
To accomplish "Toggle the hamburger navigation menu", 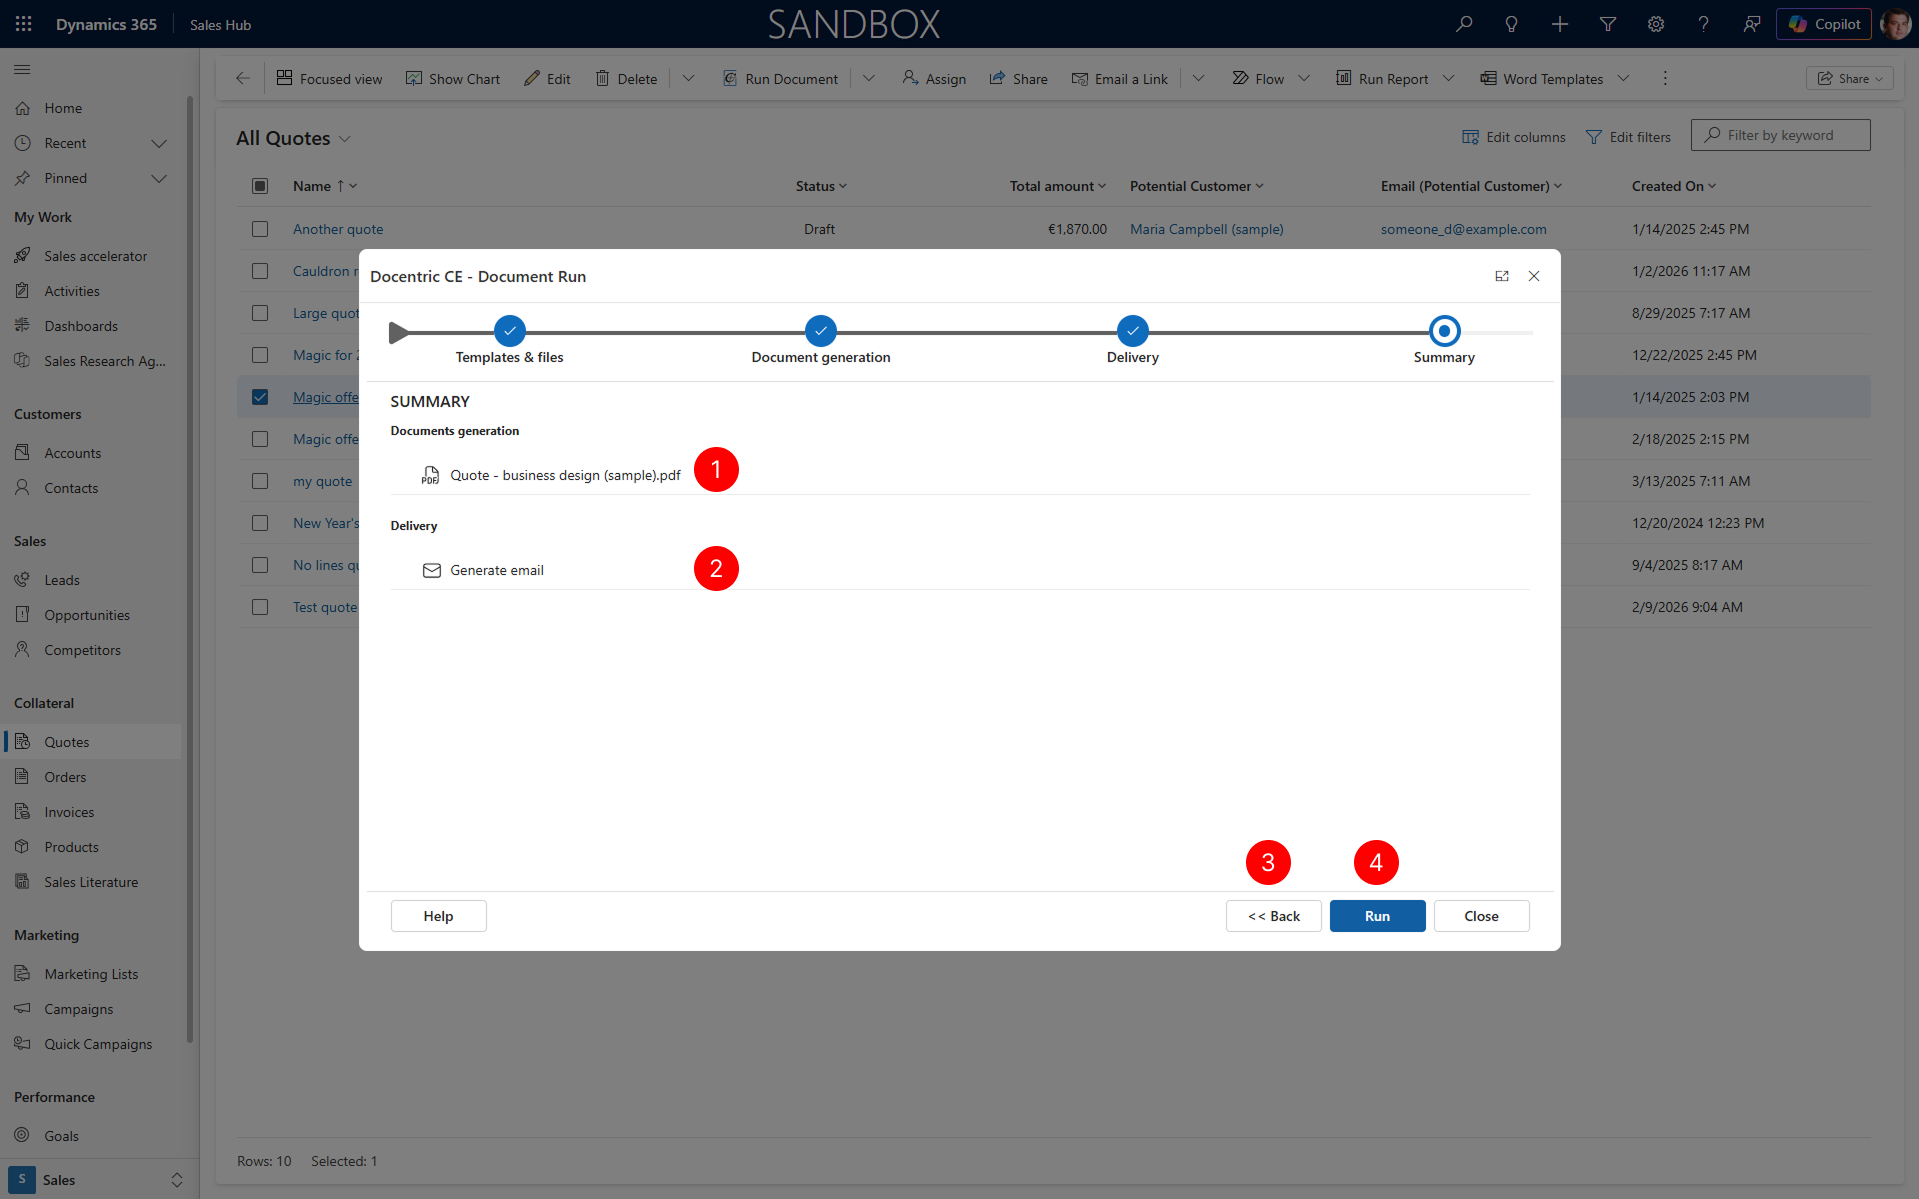I will tap(22, 69).
